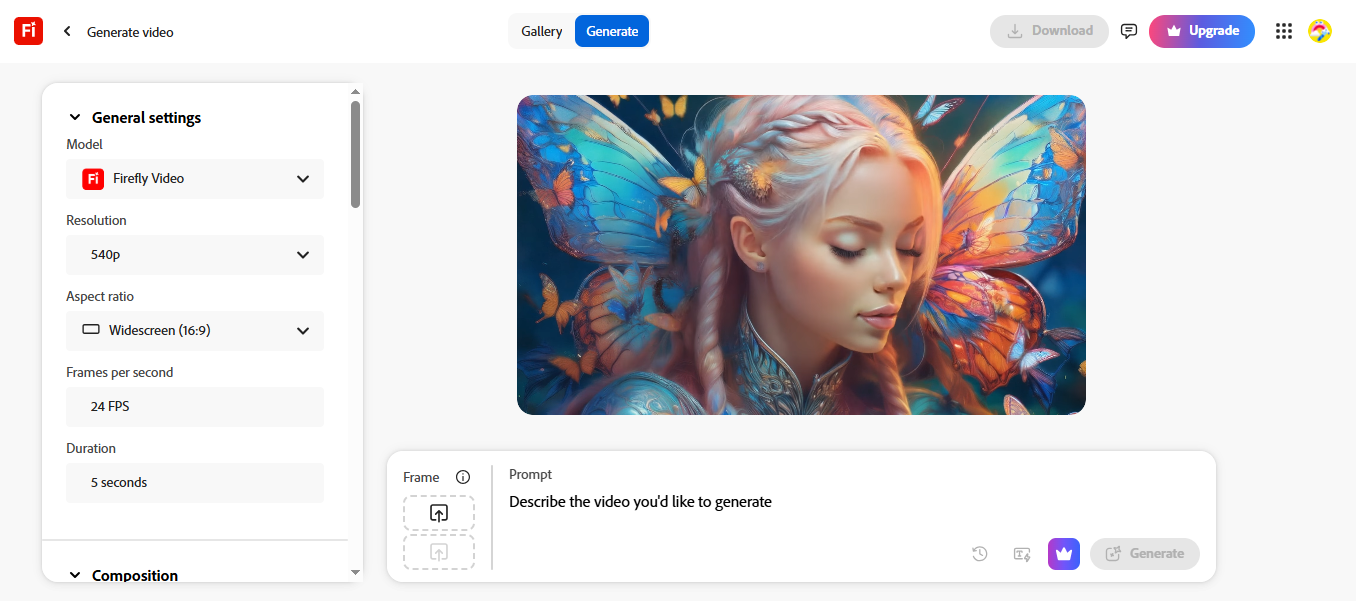The image size is (1356, 601).
Task: Open the user profile avatar
Action: [x=1320, y=31]
